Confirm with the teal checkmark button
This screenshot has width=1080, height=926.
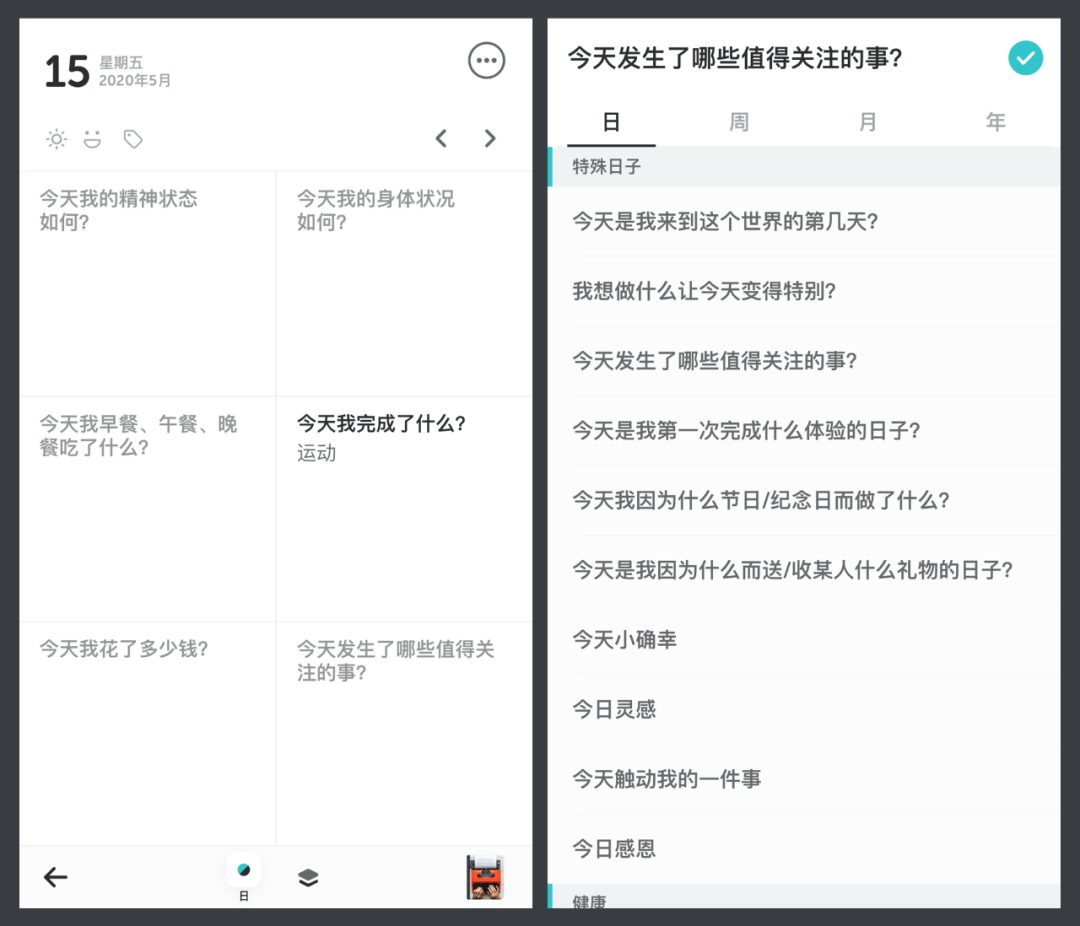[x=1026, y=59]
